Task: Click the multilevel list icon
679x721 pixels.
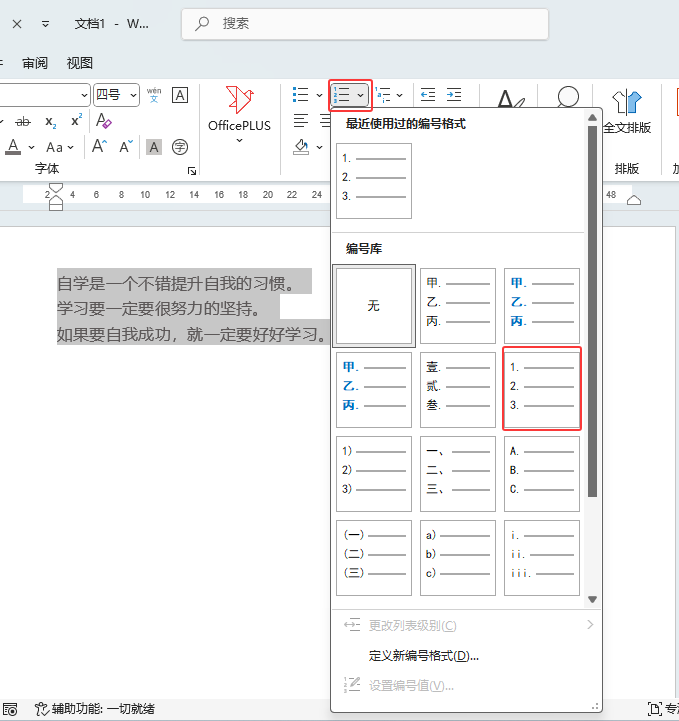Action: click(382, 95)
